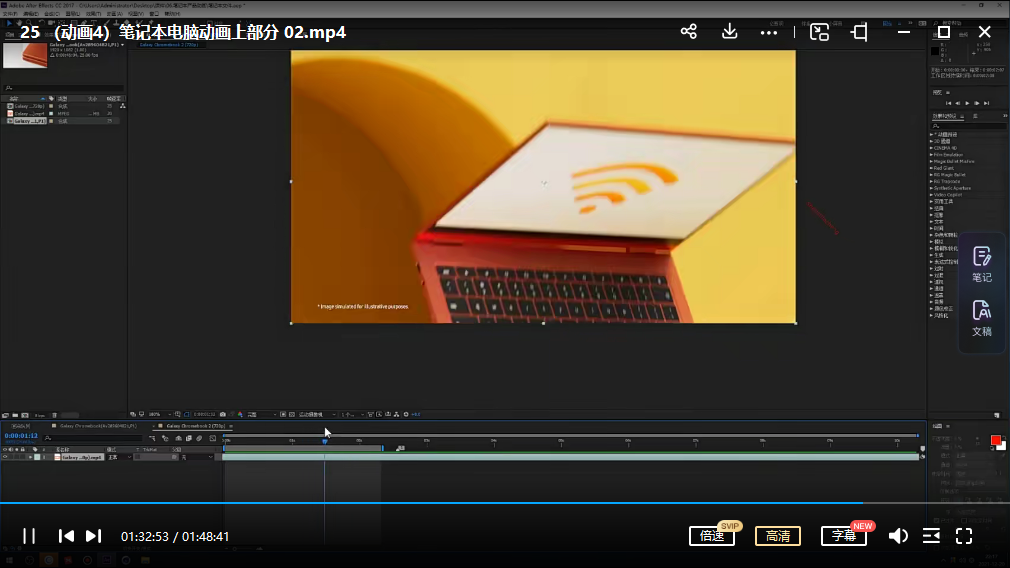1010x568 pixels.
Task: Click the new composition icon in Project panel
Action: coord(25,415)
